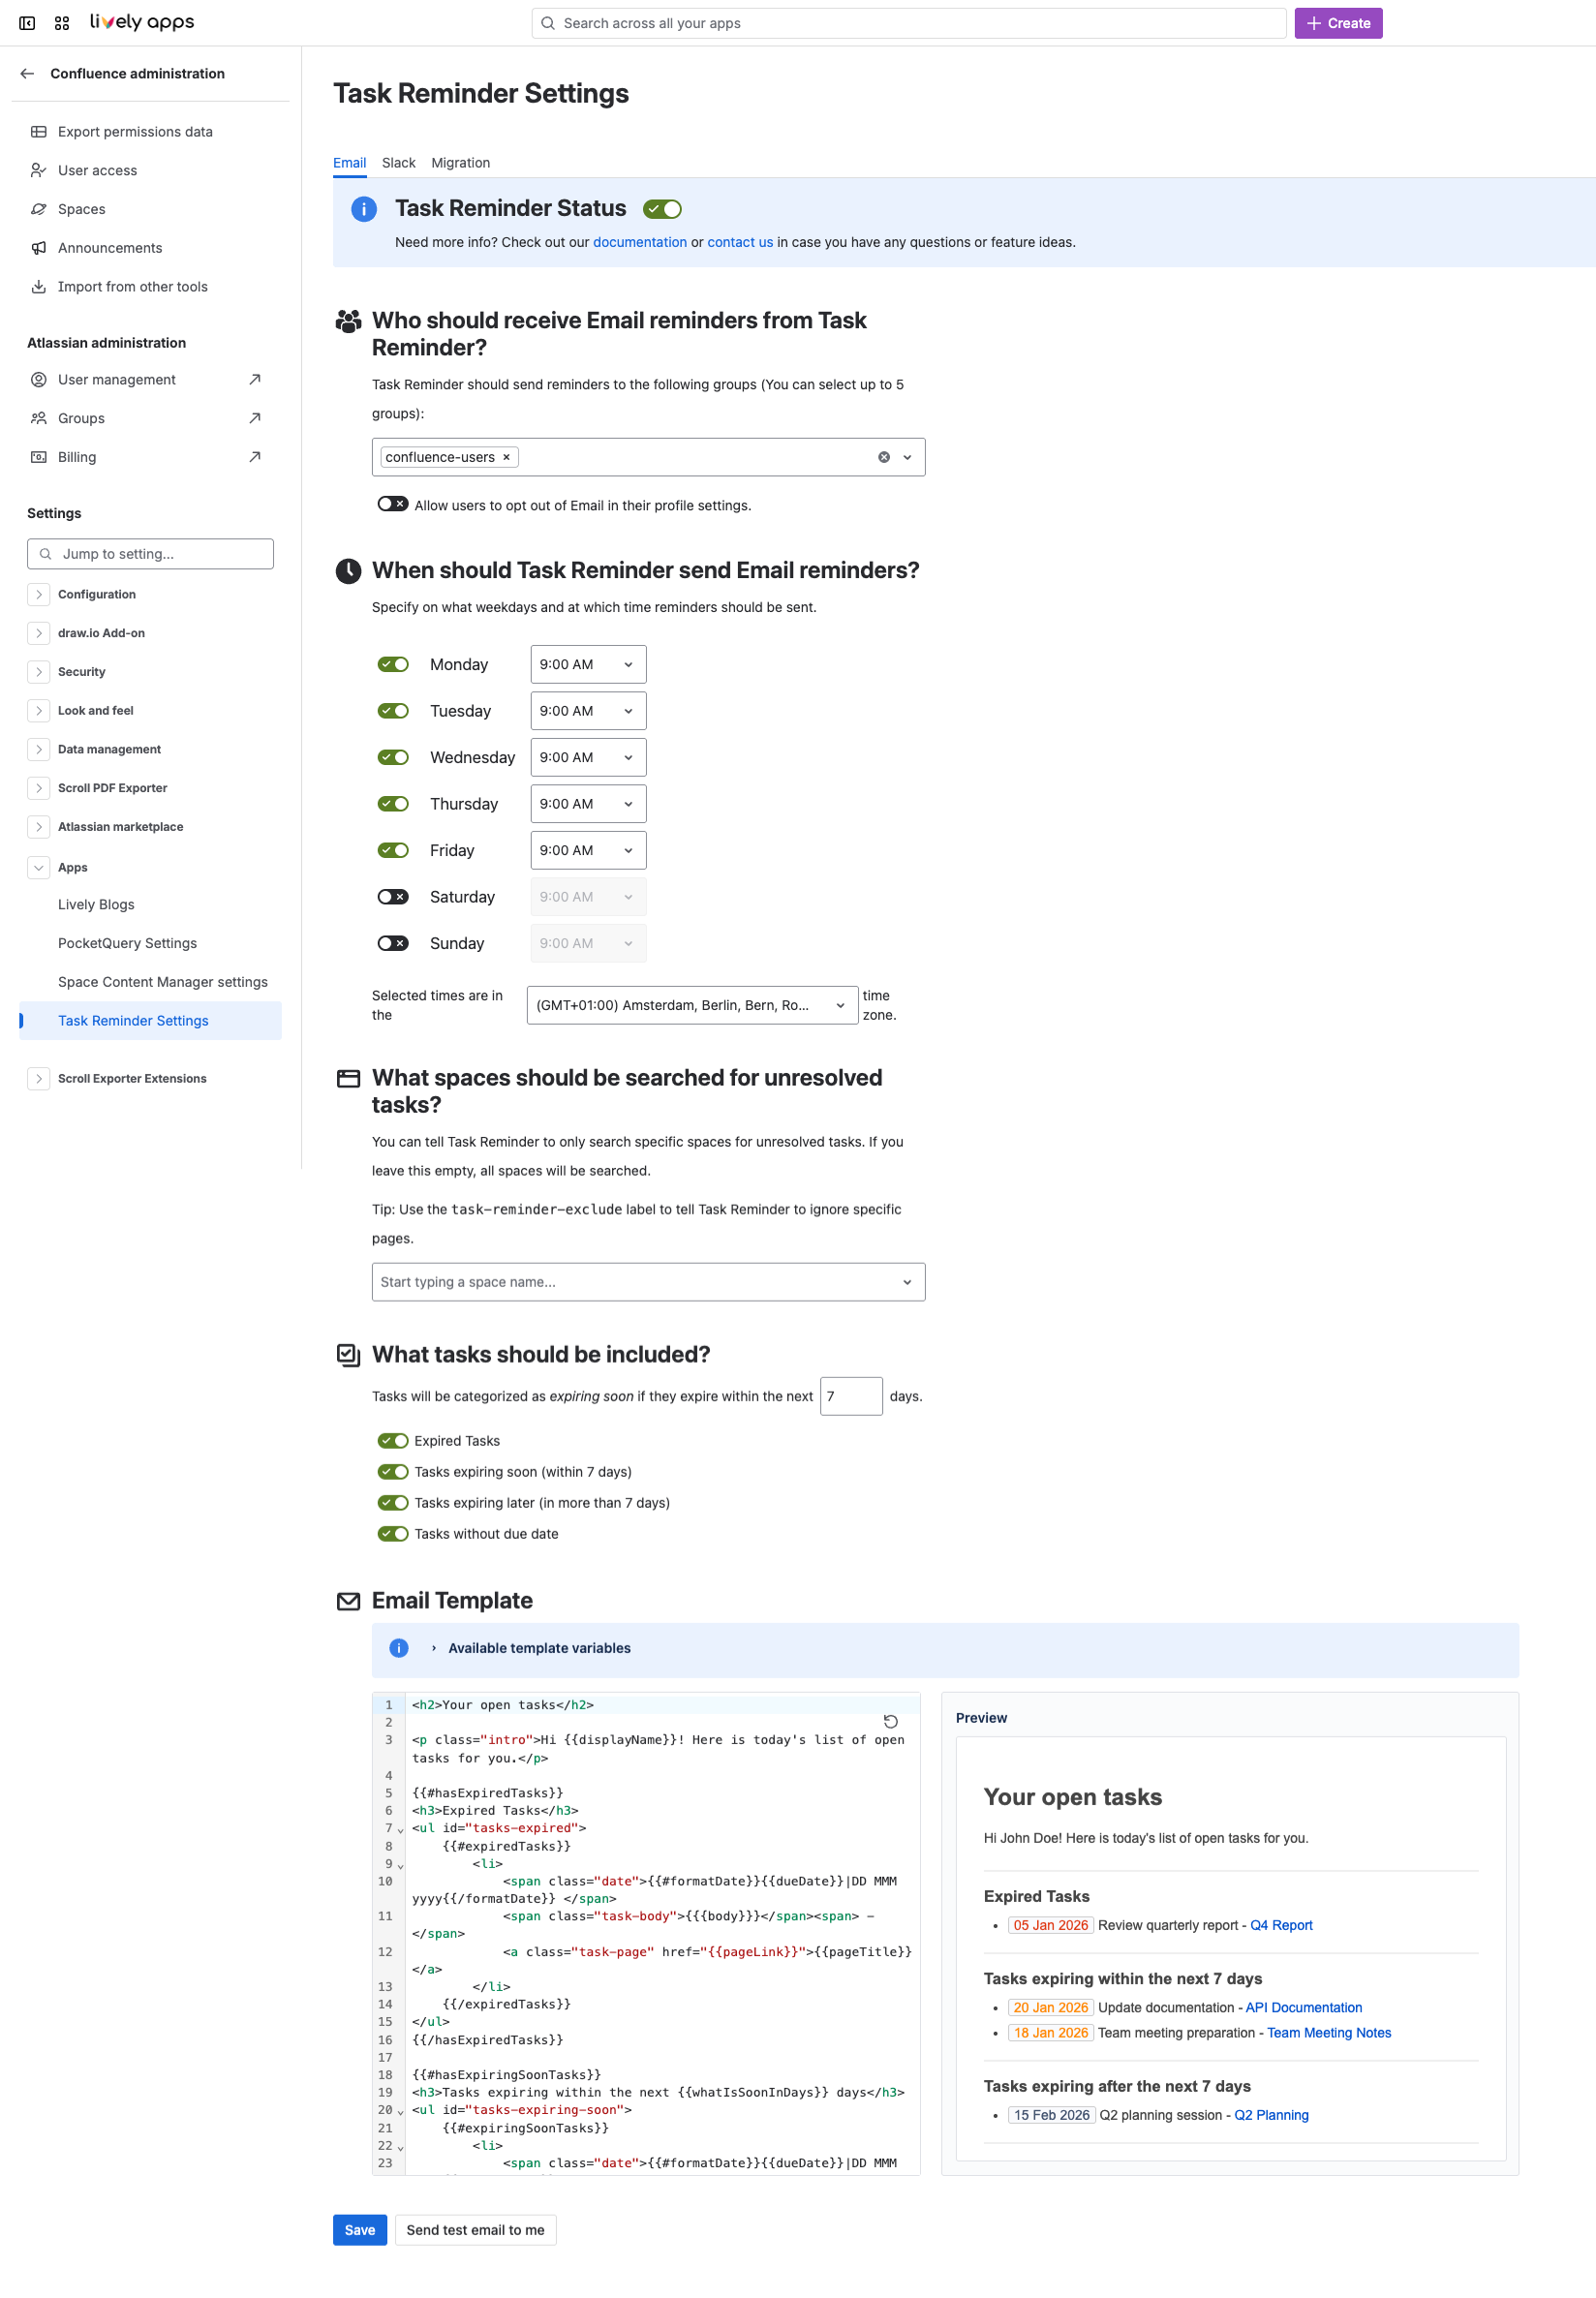Switch to the Slack tab

(x=398, y=162)
